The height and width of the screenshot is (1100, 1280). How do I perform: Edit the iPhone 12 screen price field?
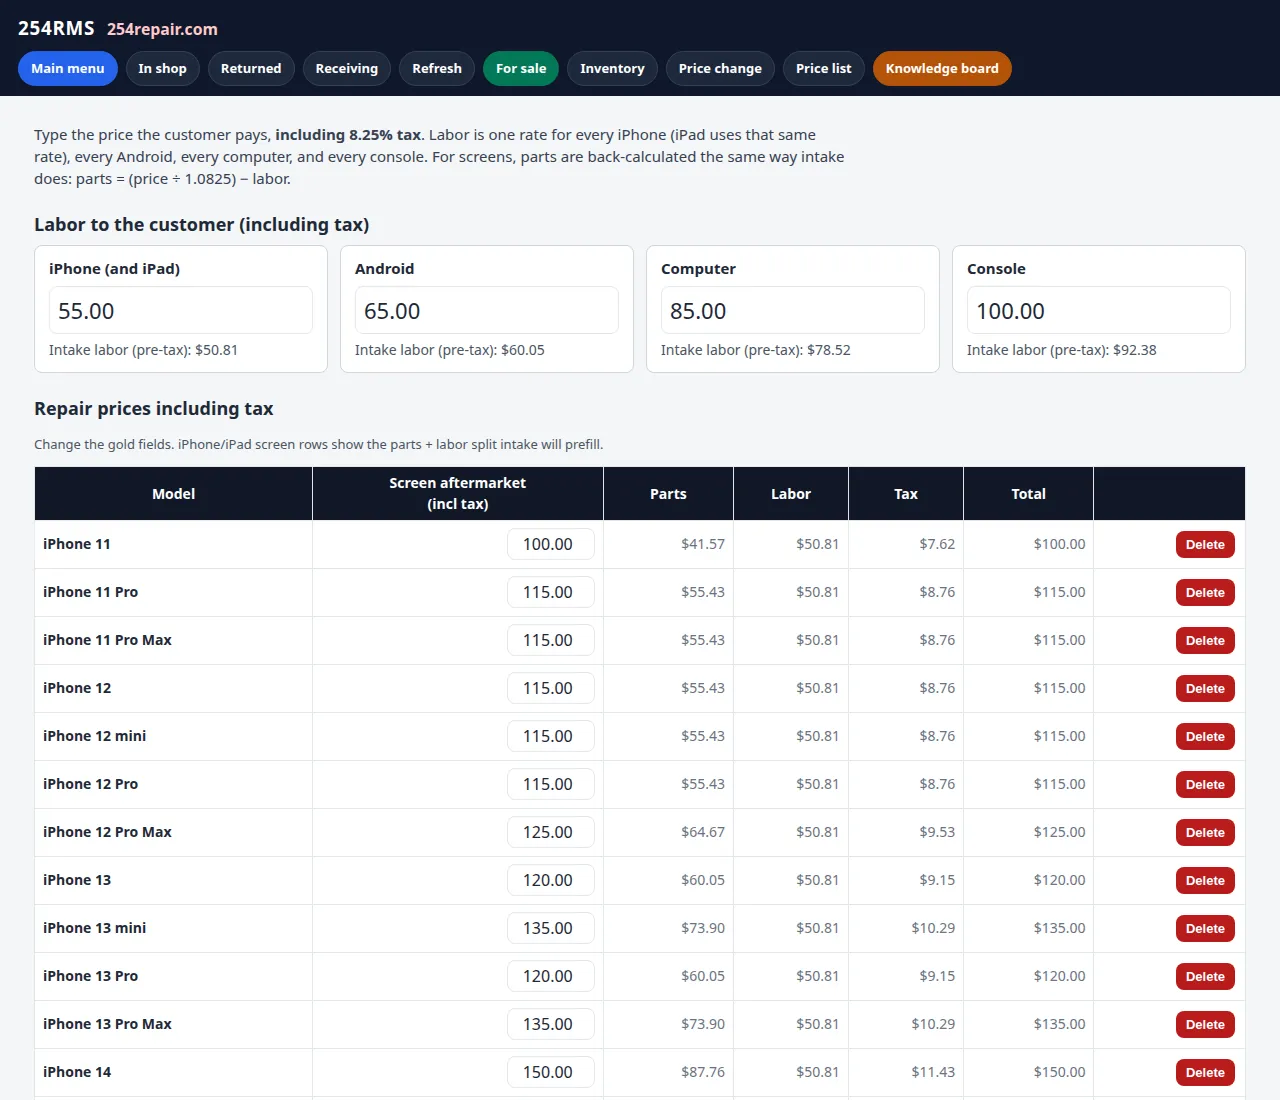(x=551, y=688)
